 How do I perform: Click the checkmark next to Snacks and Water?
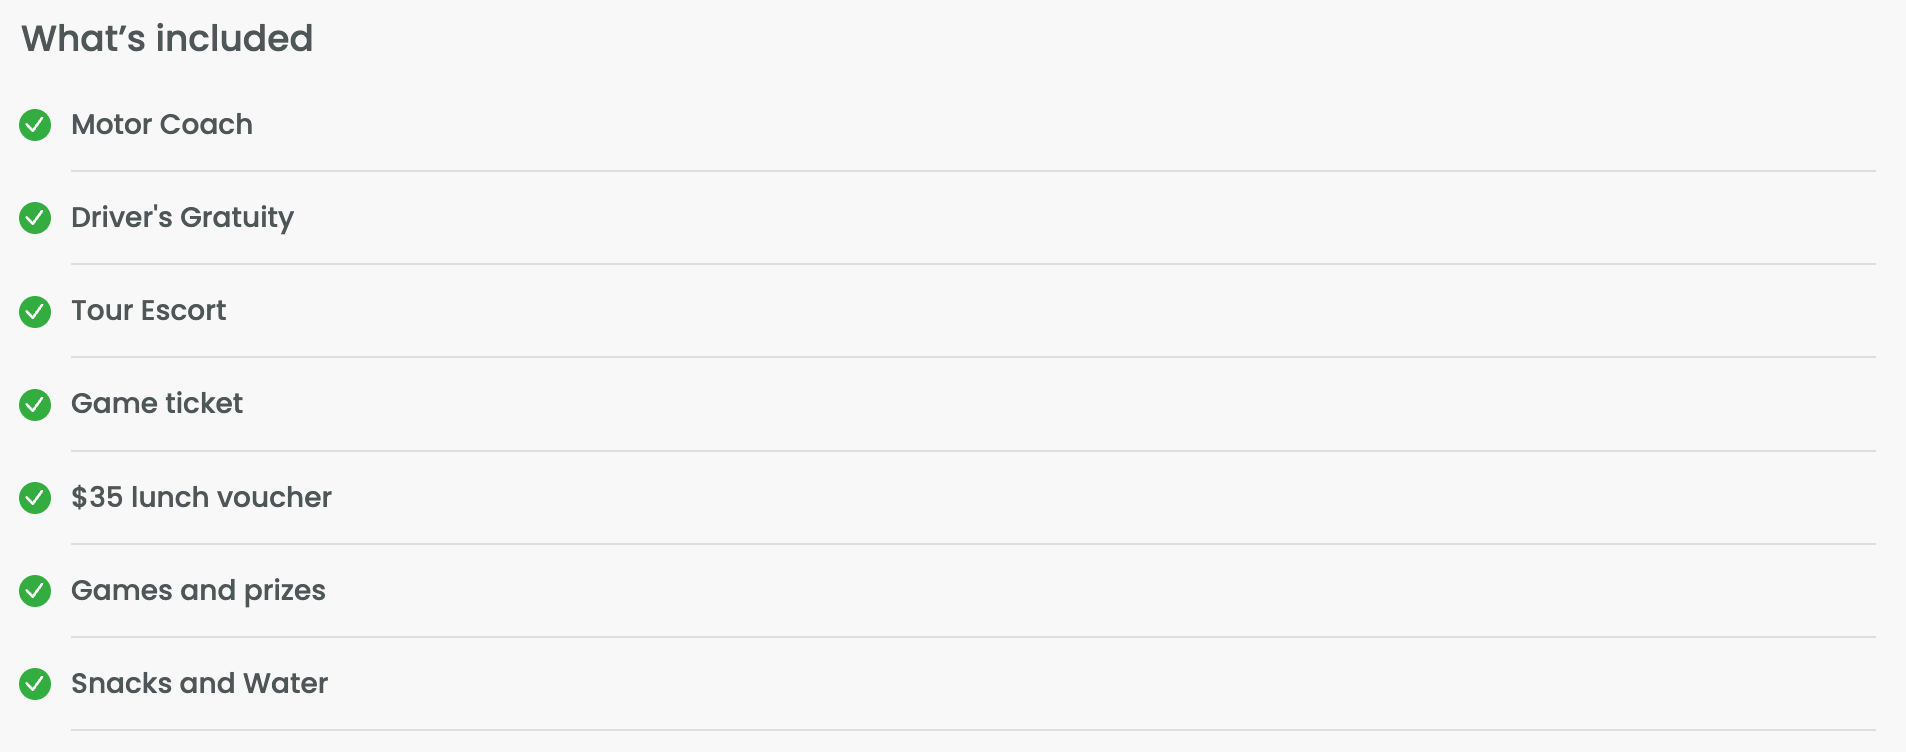tap(35, 684)
